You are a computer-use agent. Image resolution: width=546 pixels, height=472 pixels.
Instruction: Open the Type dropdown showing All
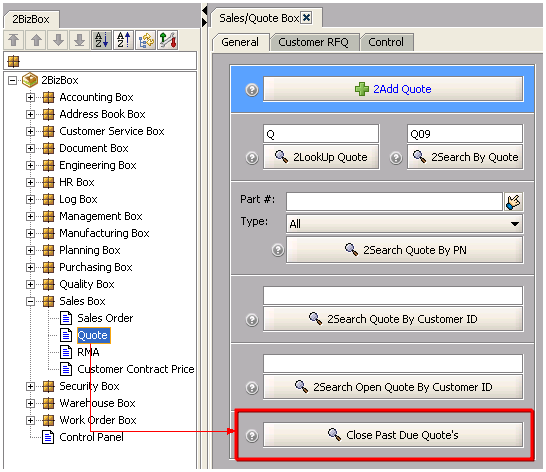point(404,224)
